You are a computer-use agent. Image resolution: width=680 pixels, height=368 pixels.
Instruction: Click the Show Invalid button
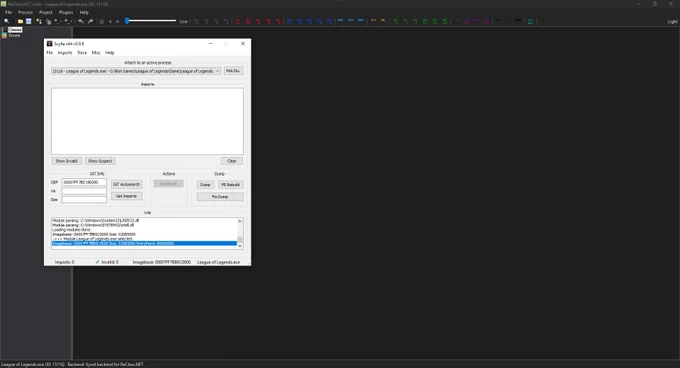click(x=66, y=161)
